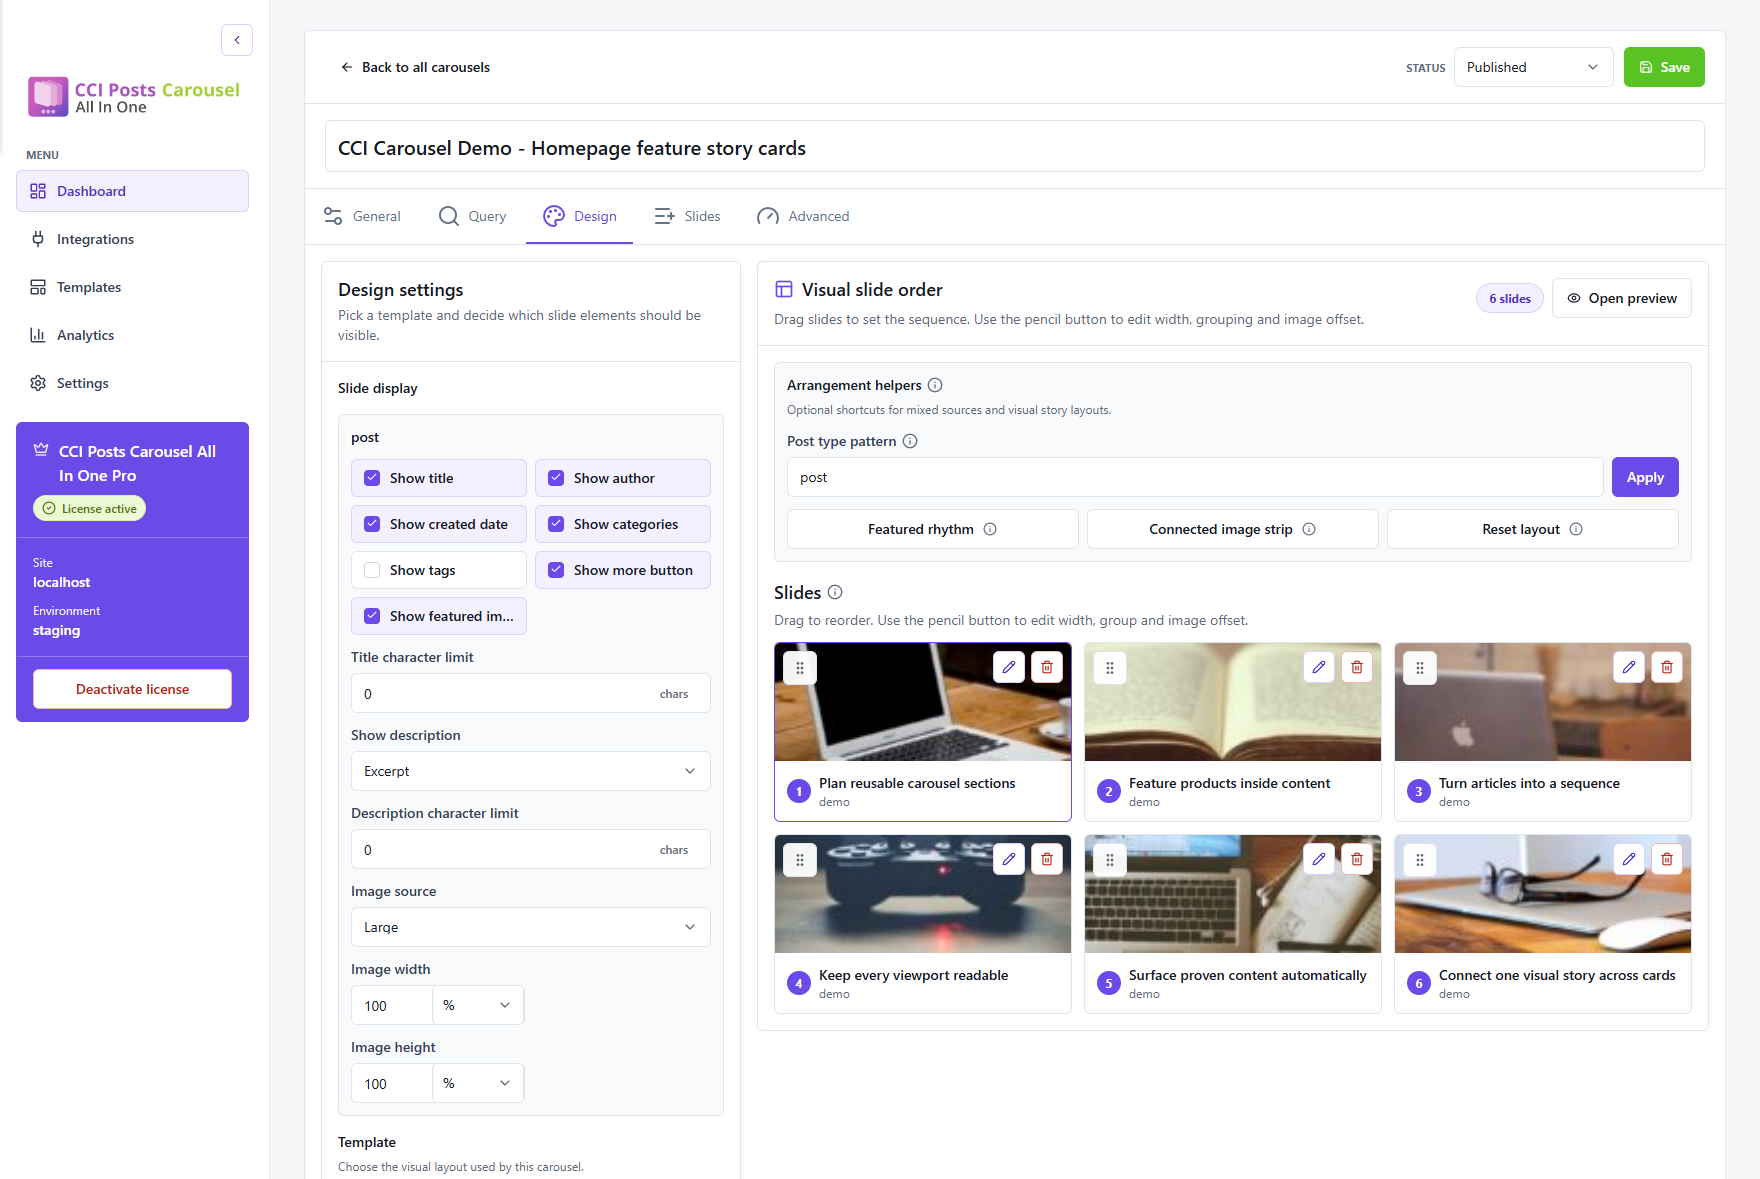Click the Post type pattern input field

click(1195, 477)
